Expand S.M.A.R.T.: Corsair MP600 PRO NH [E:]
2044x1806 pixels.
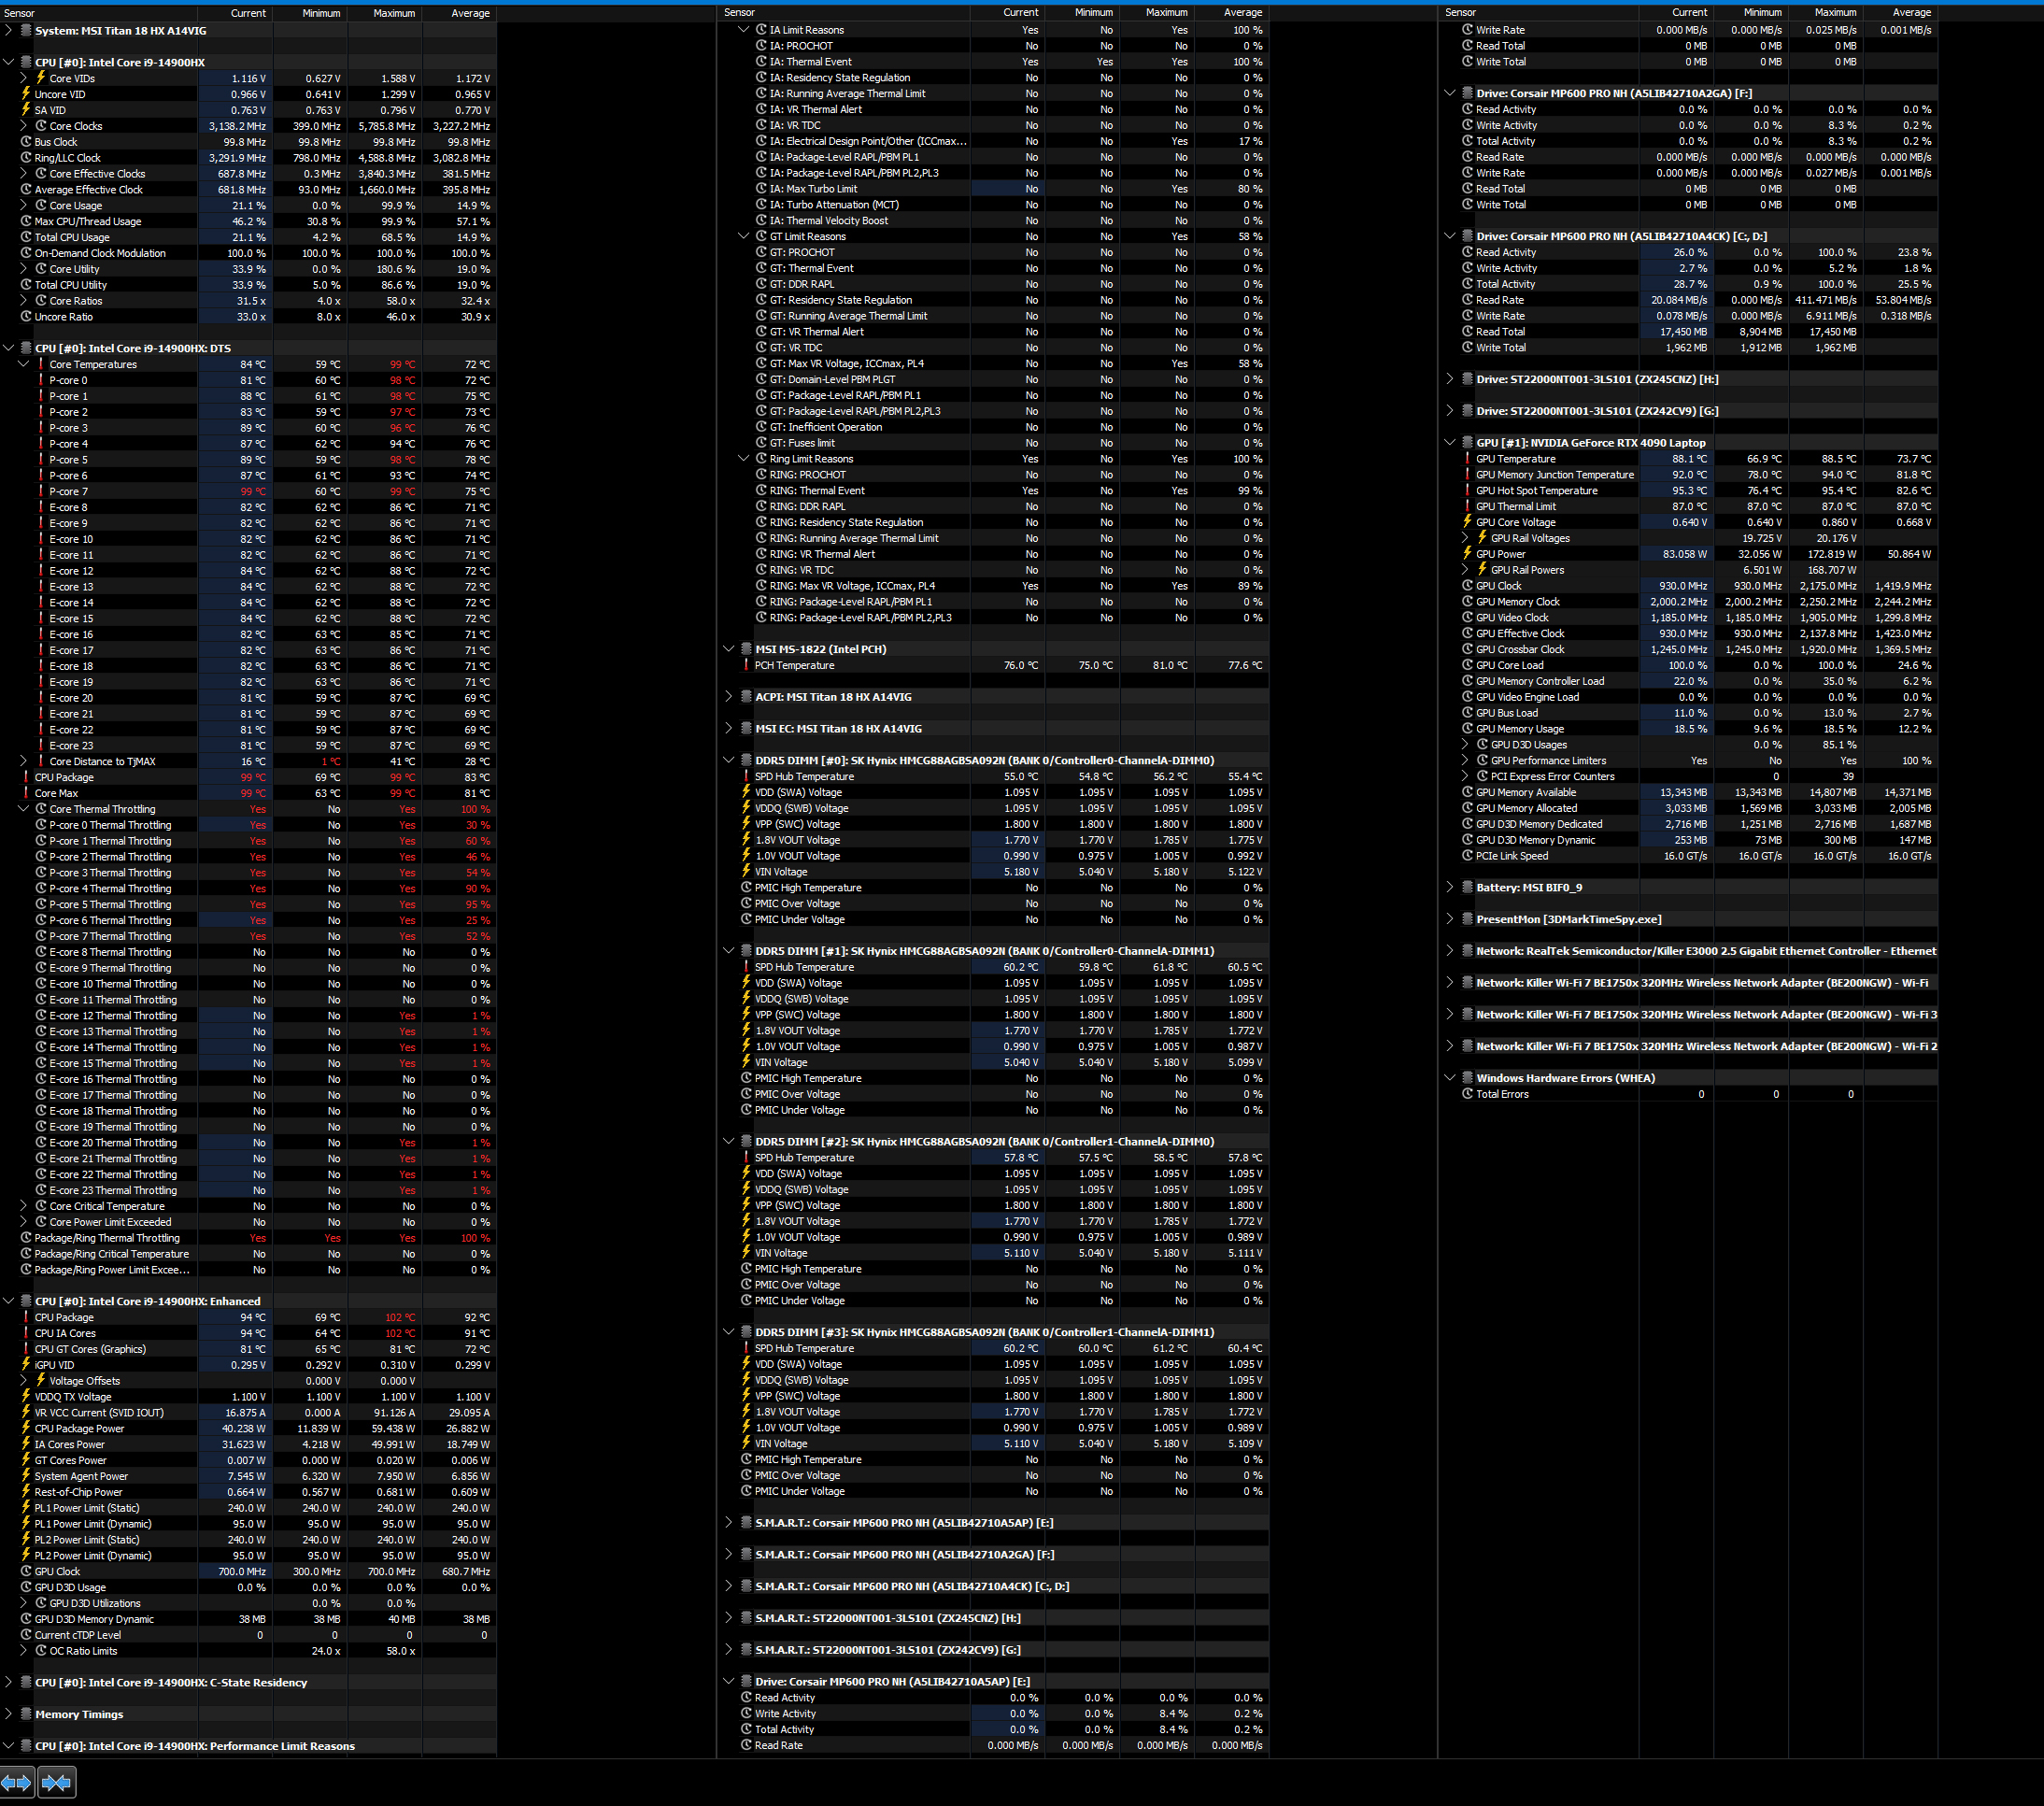[x=729, y=1522]
